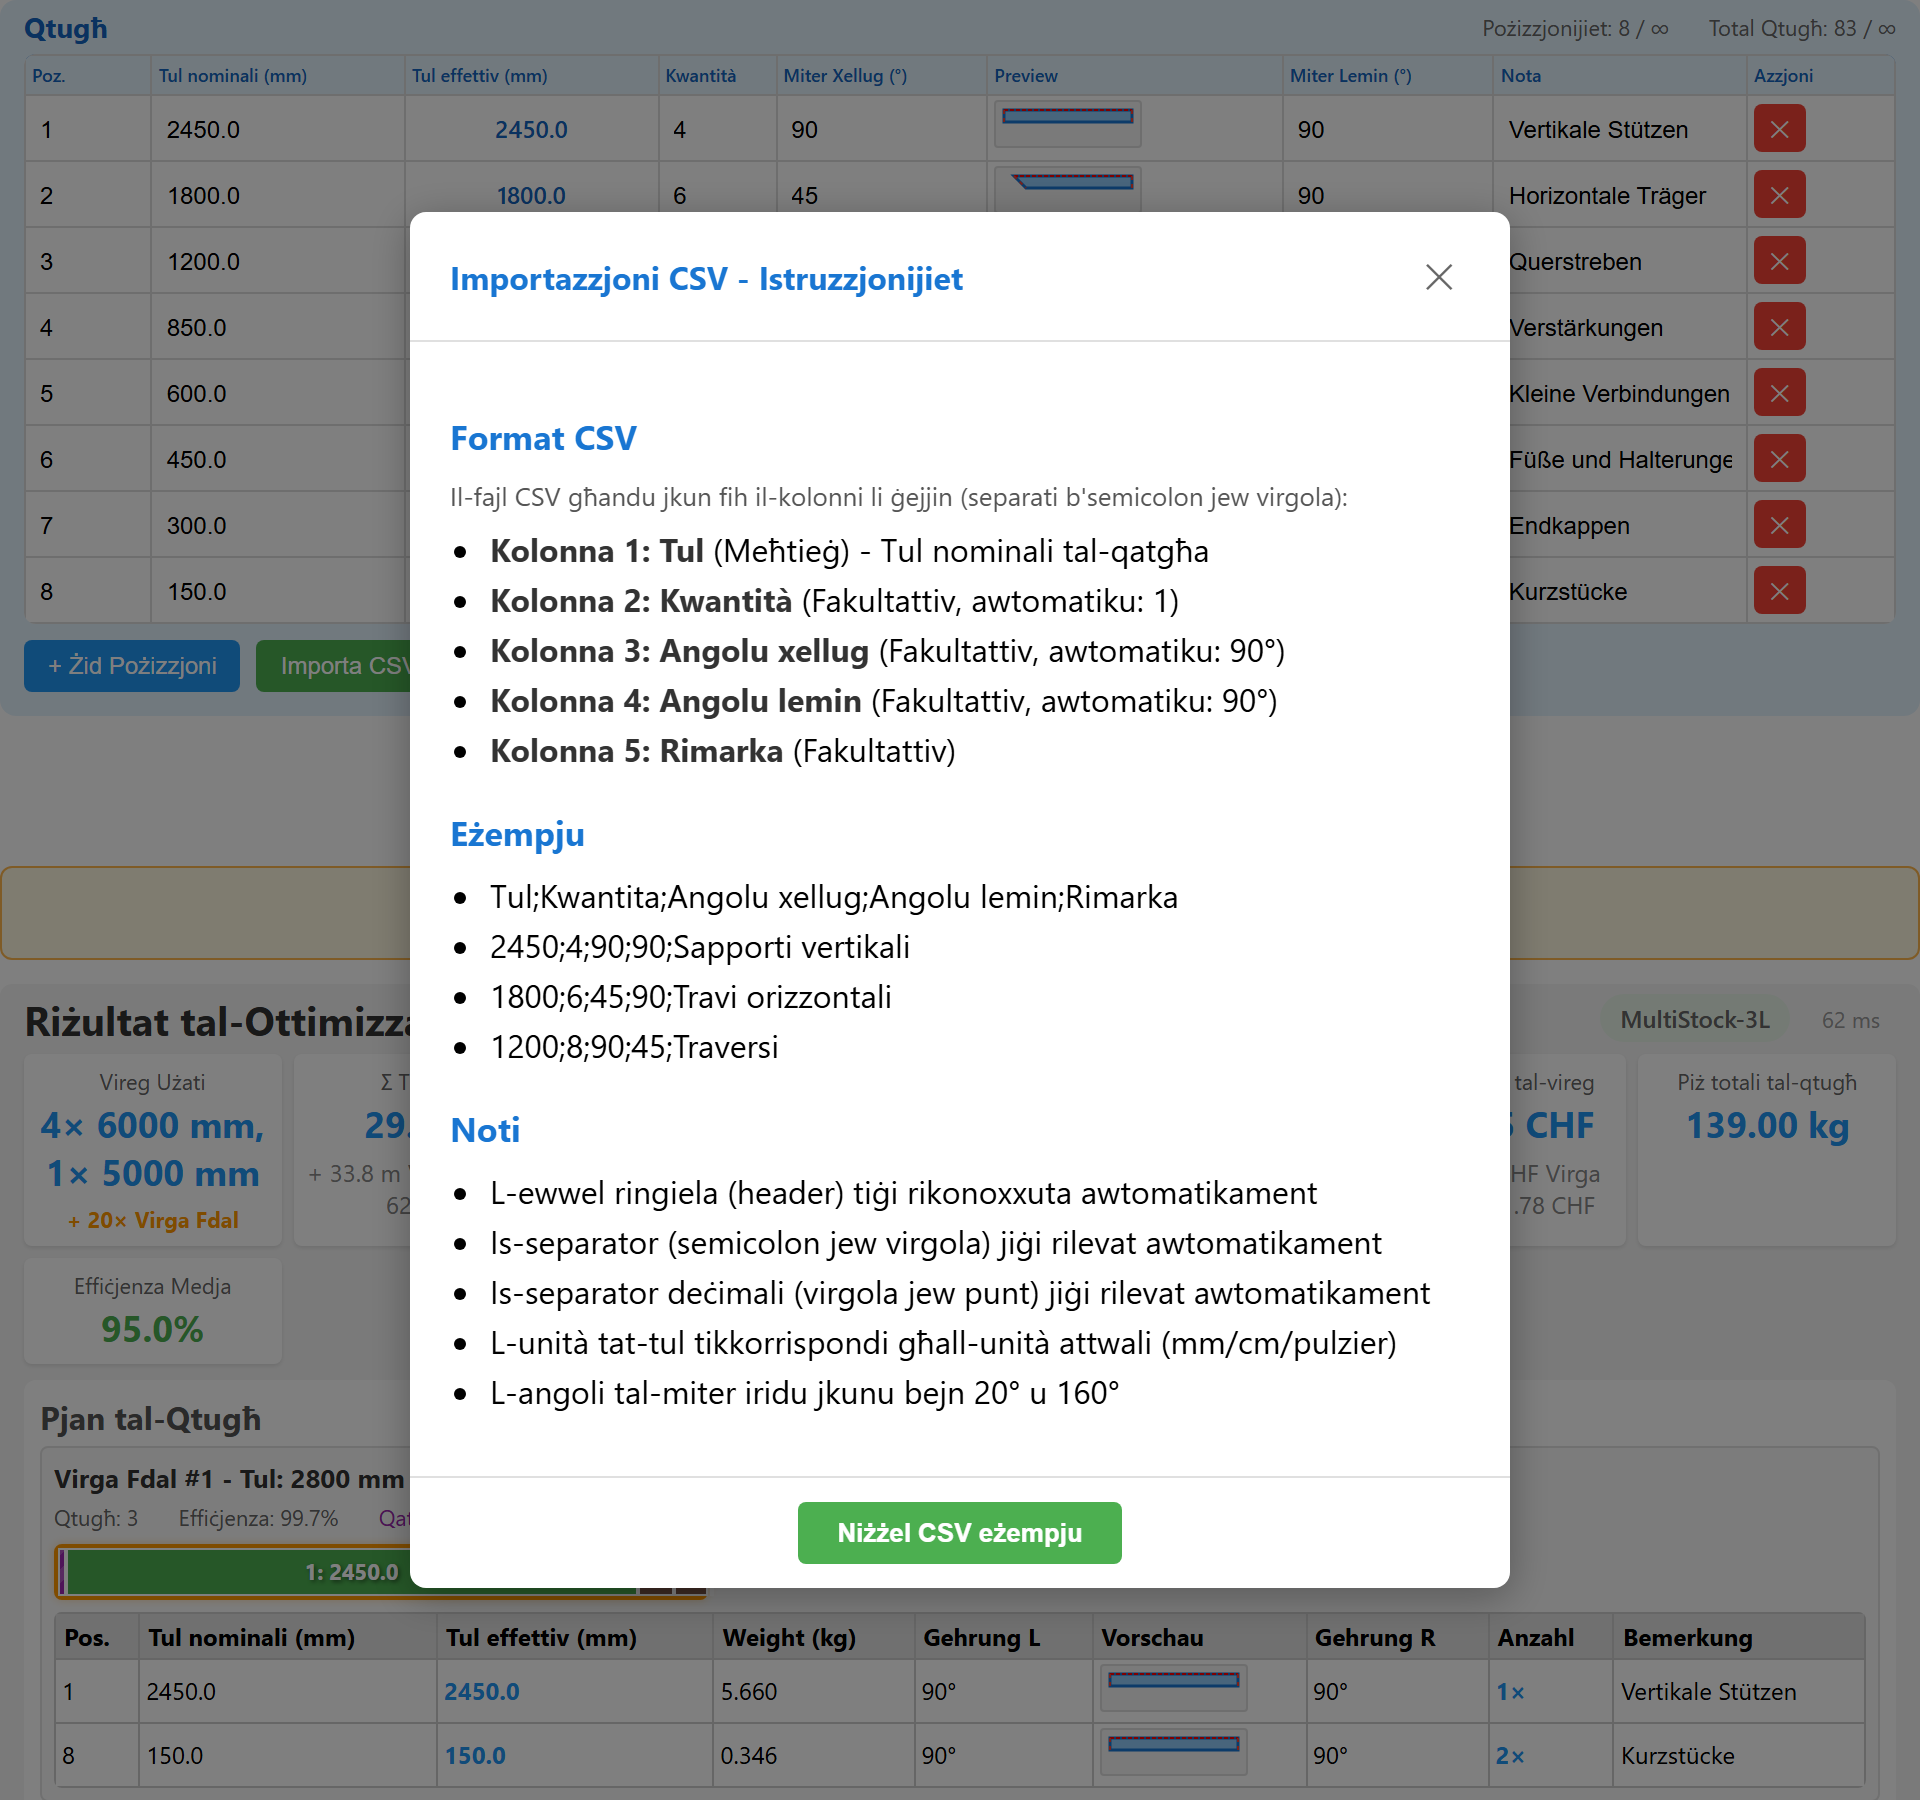Edit nominal length 300.0 in row 7
Viewport: 1920px width, 1800px height.
[278, 526]
